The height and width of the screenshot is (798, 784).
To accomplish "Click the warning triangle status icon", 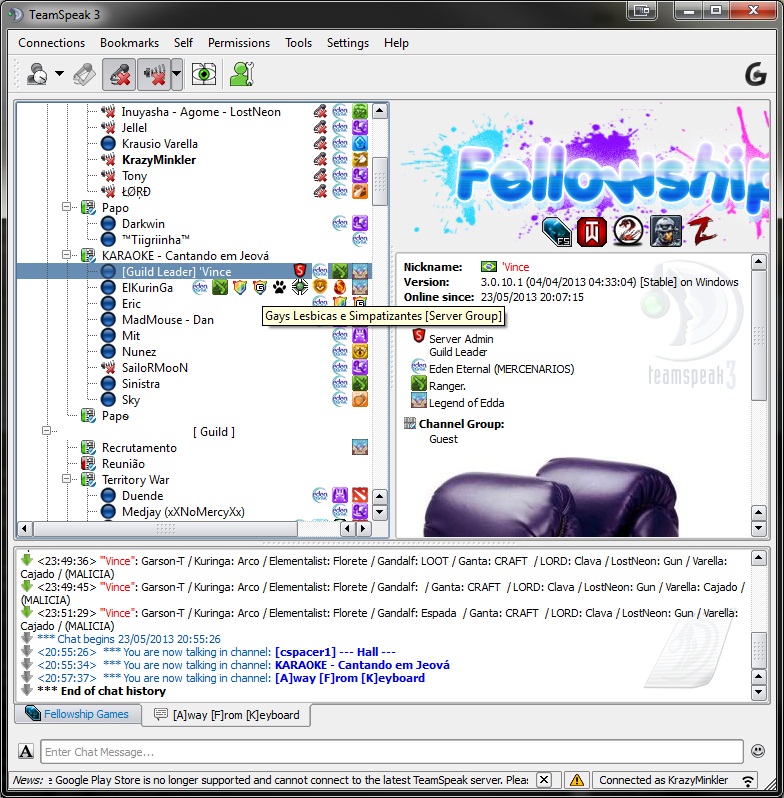I will (x=577, y=780).
